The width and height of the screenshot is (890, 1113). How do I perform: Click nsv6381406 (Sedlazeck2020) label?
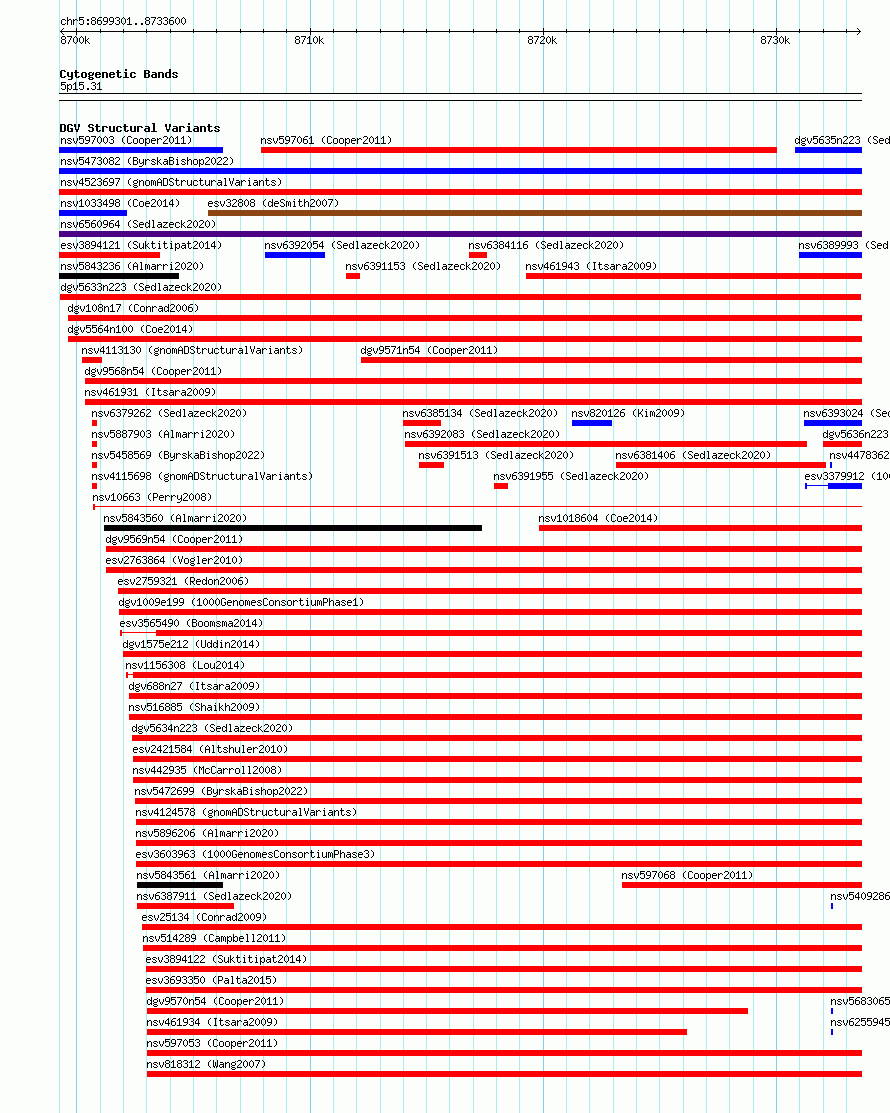click(693, 455)
